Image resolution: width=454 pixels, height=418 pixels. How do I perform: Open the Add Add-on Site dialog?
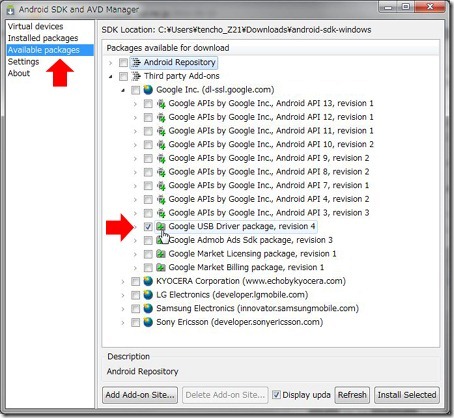(140, 395)
